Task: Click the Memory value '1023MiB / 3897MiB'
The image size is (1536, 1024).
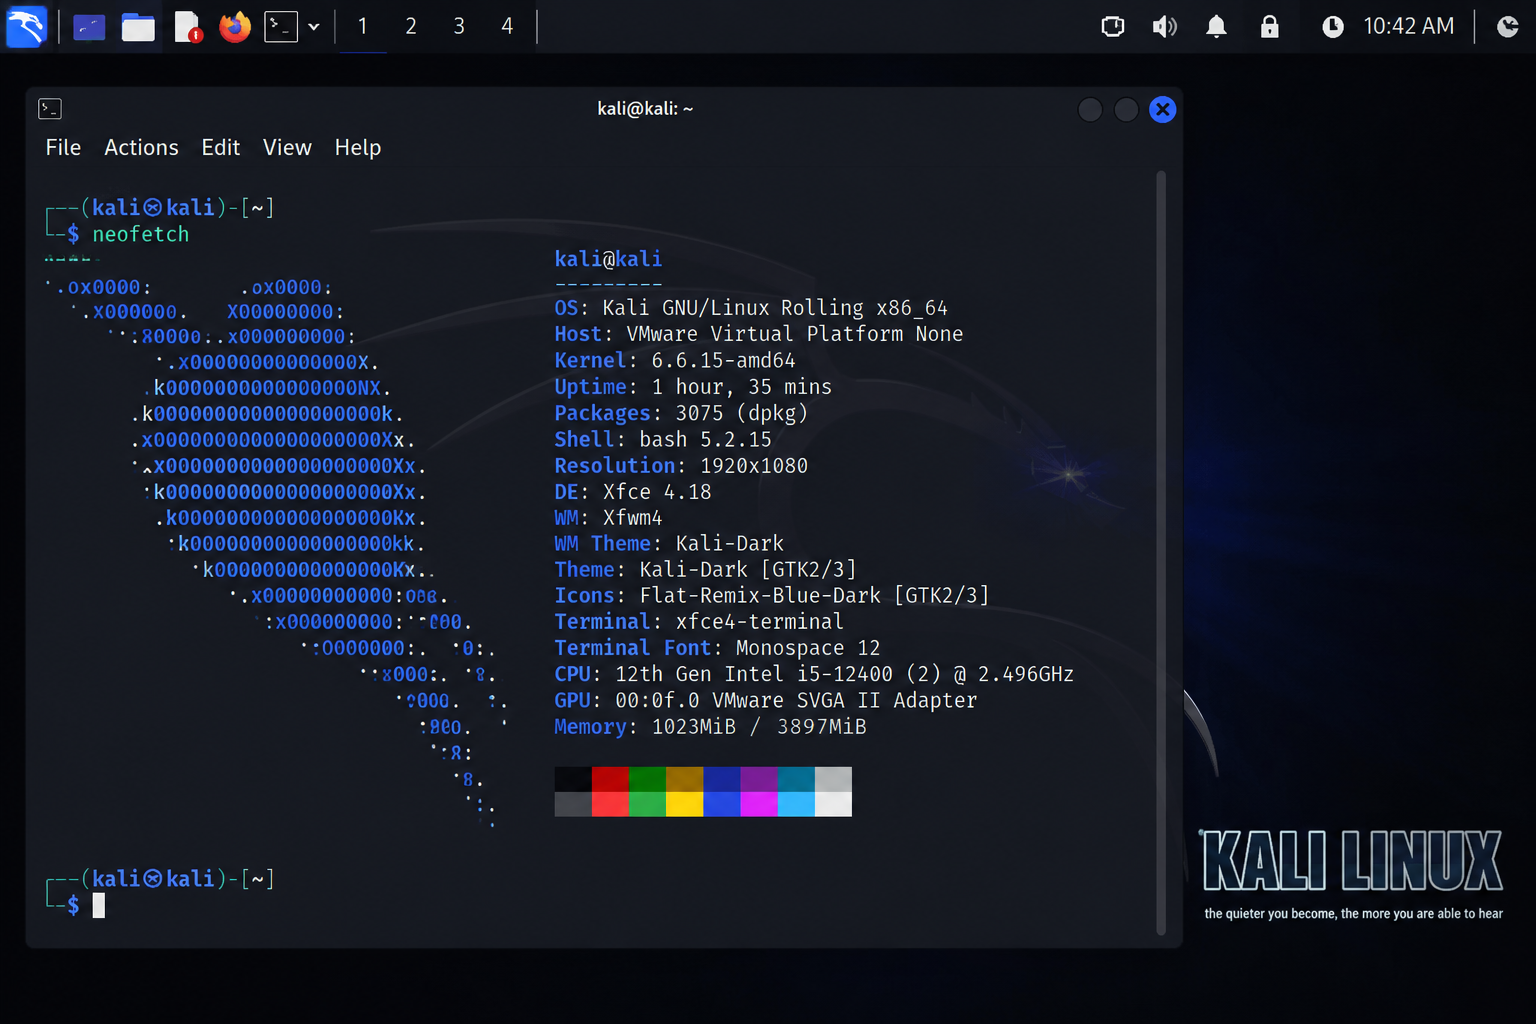Action: (759, 727)
